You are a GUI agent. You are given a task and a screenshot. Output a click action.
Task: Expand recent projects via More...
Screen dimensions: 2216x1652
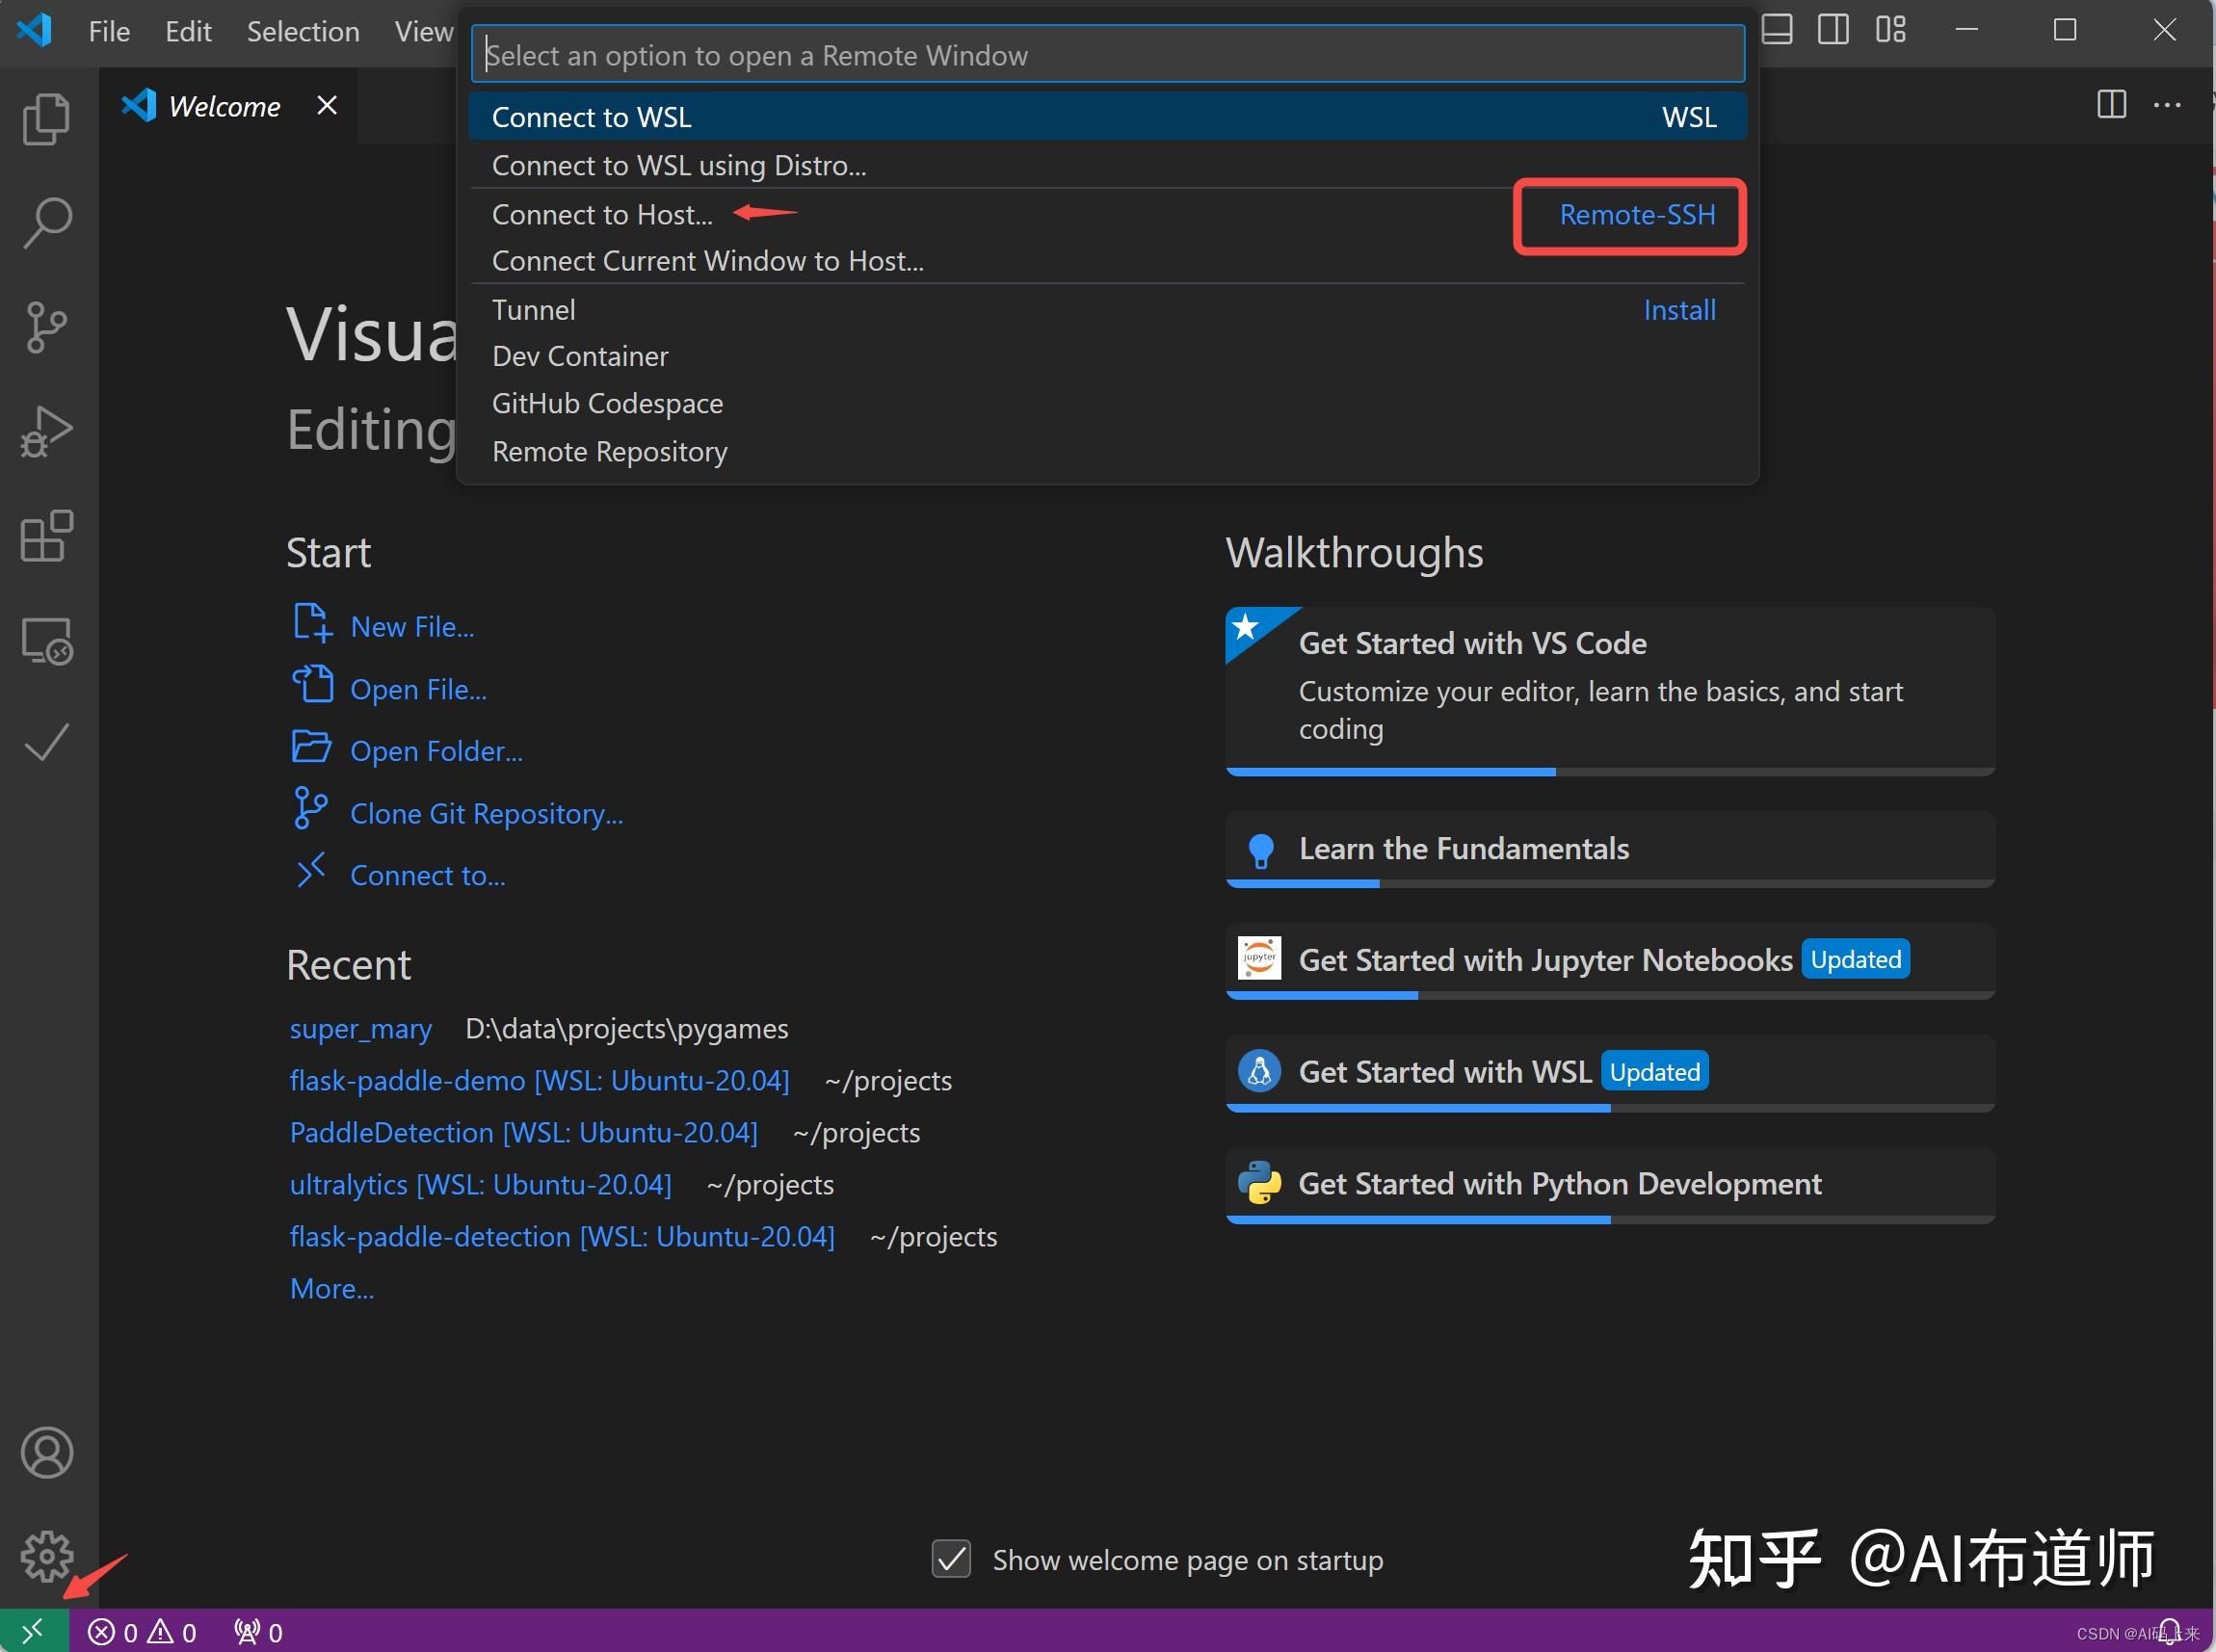(331, 1288)
